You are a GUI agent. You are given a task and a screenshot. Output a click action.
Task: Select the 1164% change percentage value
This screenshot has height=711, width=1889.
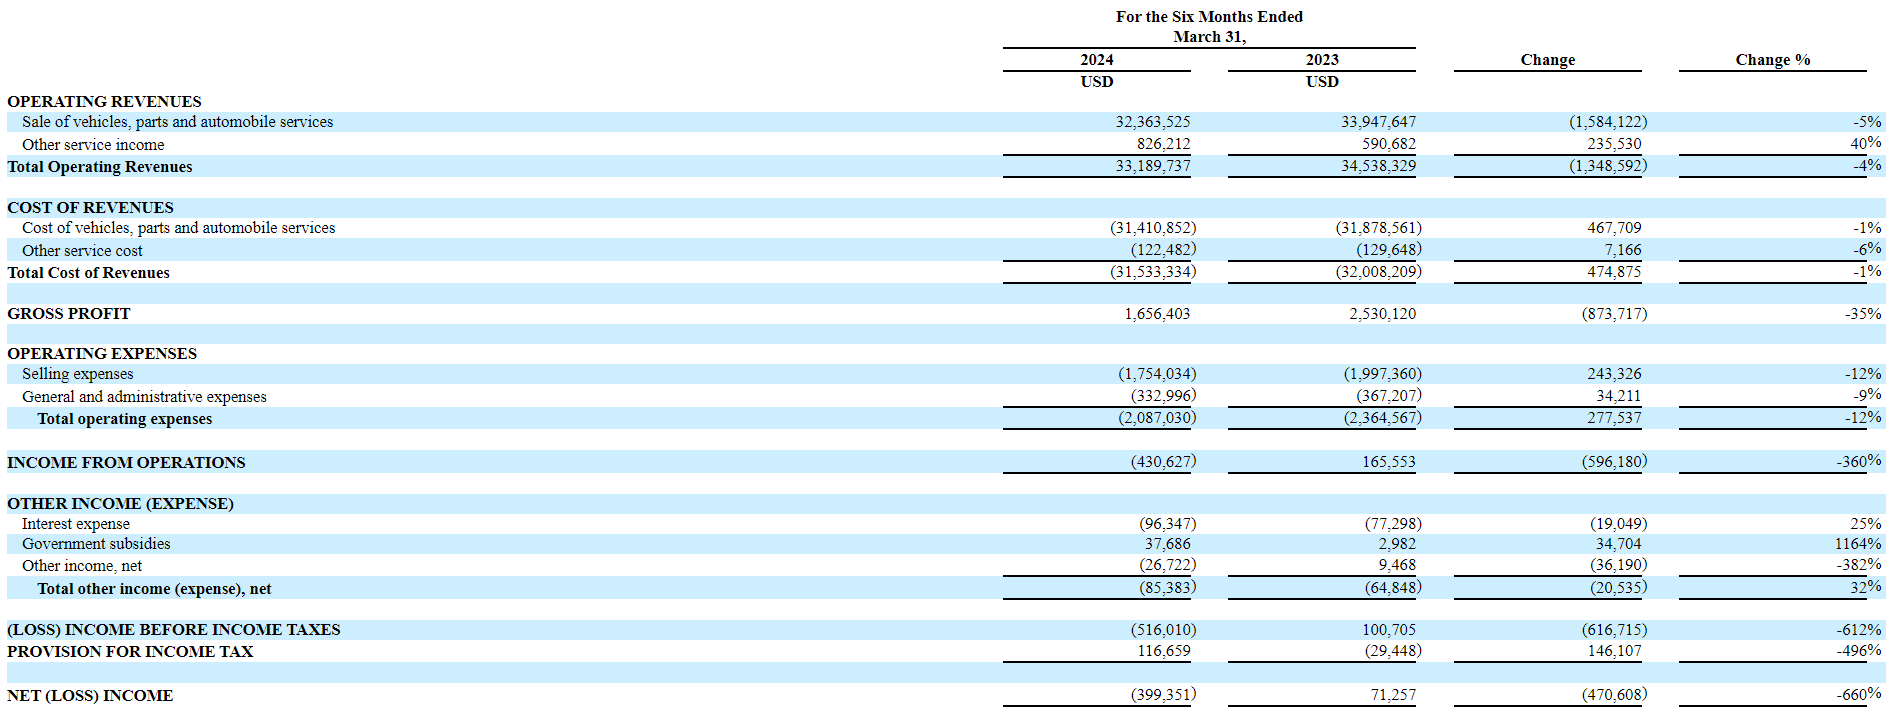(1857, 543)
